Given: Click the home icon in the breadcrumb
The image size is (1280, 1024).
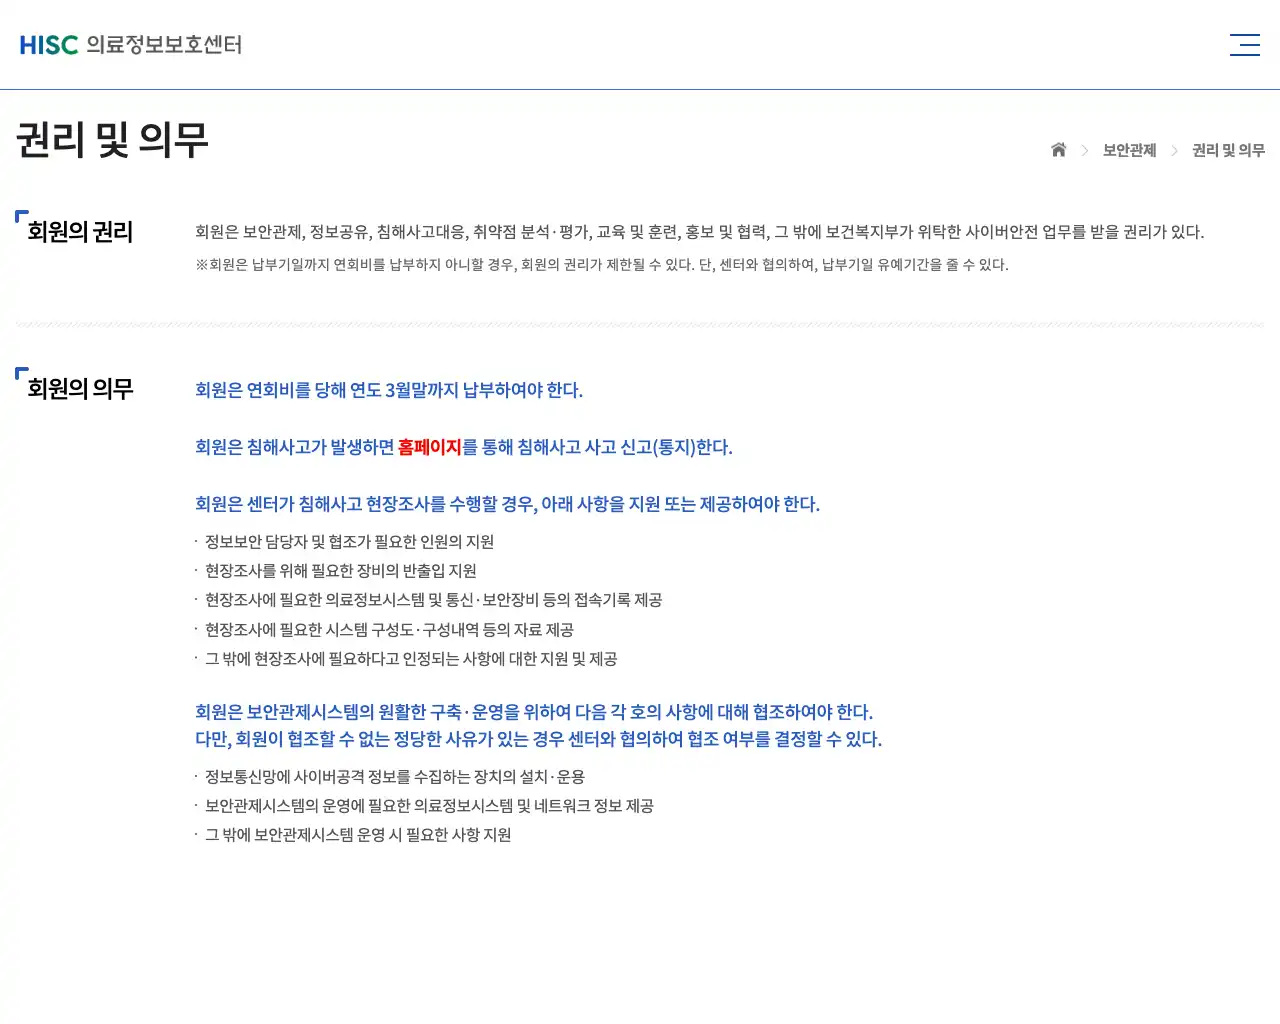Looking at the screenshot, I should [x=1058, y=150].
